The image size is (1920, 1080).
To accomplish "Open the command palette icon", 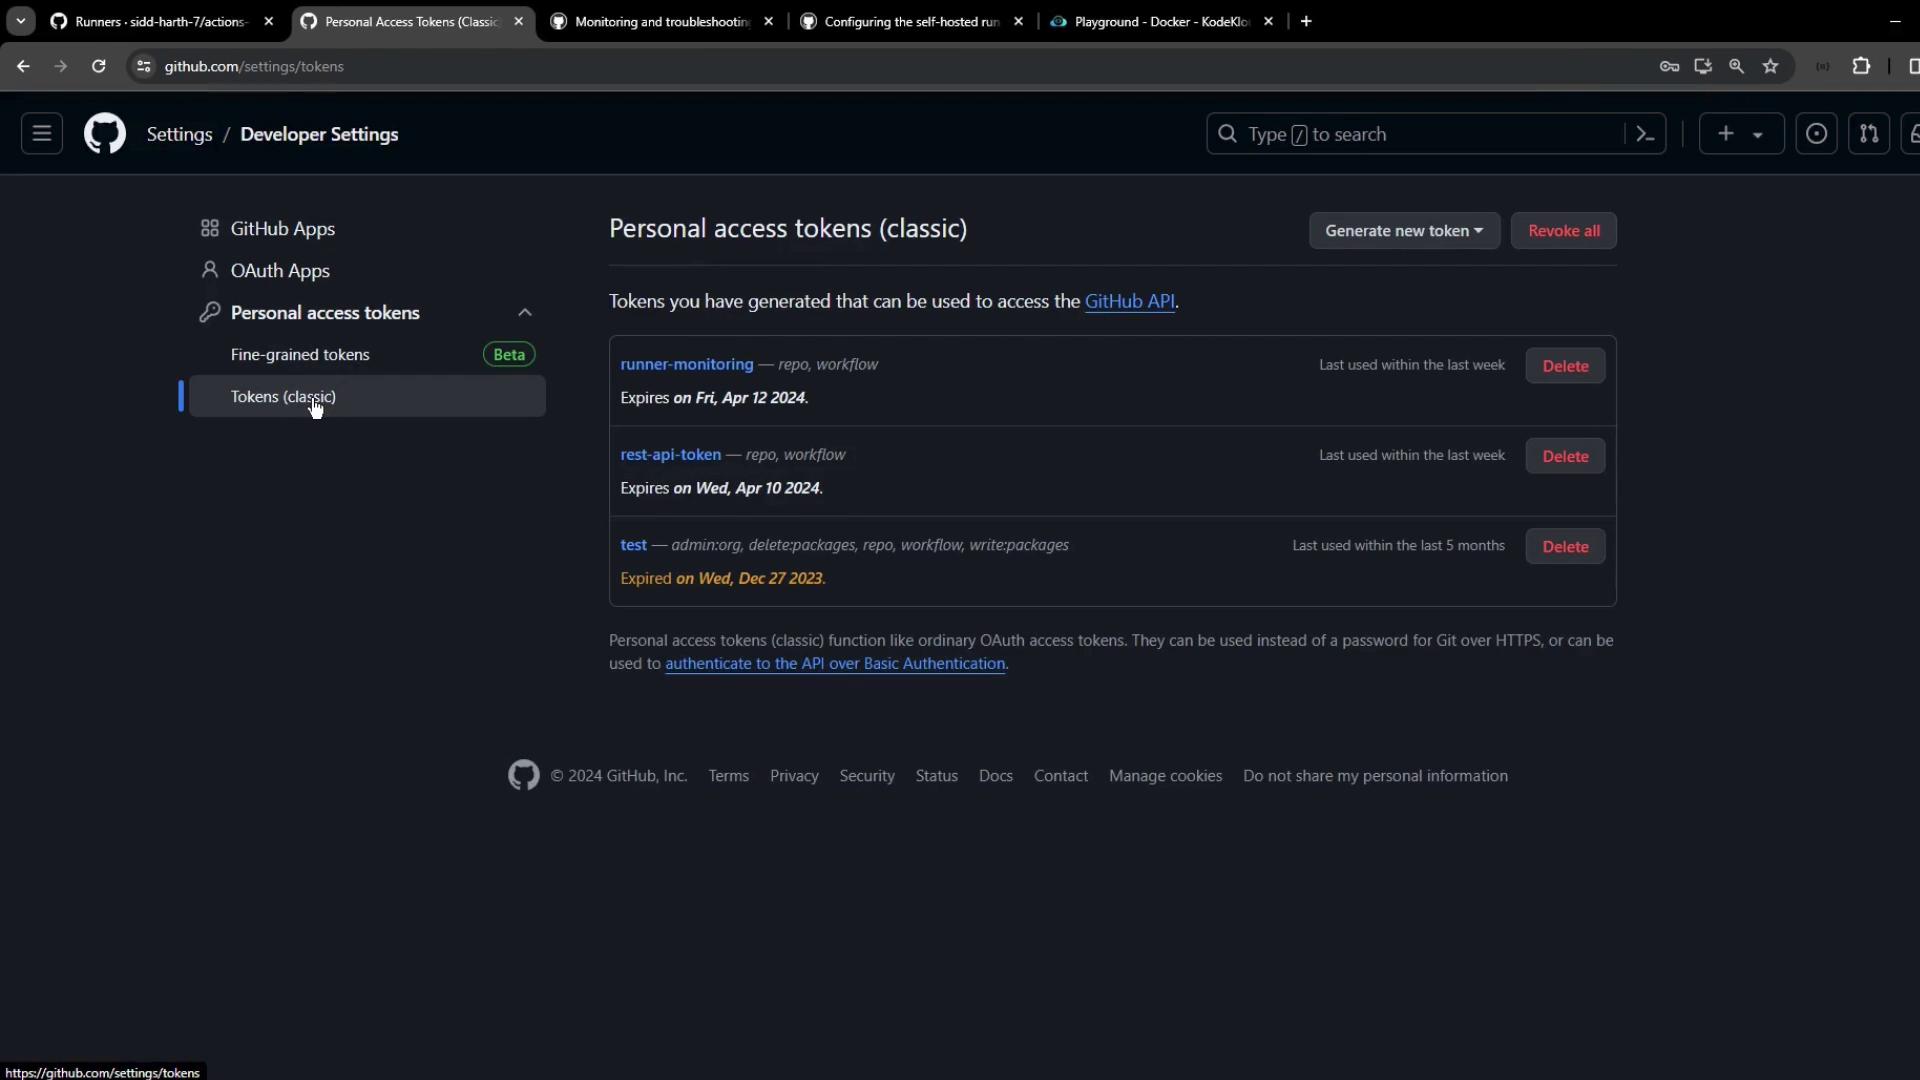I will (x=1645, y=134).
